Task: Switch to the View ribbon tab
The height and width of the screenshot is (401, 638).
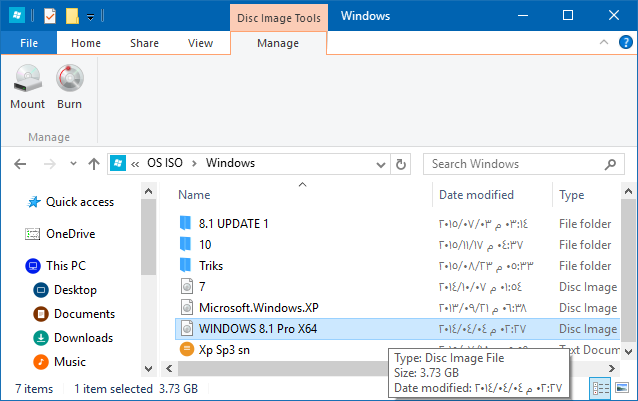Action: click(200, 43)
